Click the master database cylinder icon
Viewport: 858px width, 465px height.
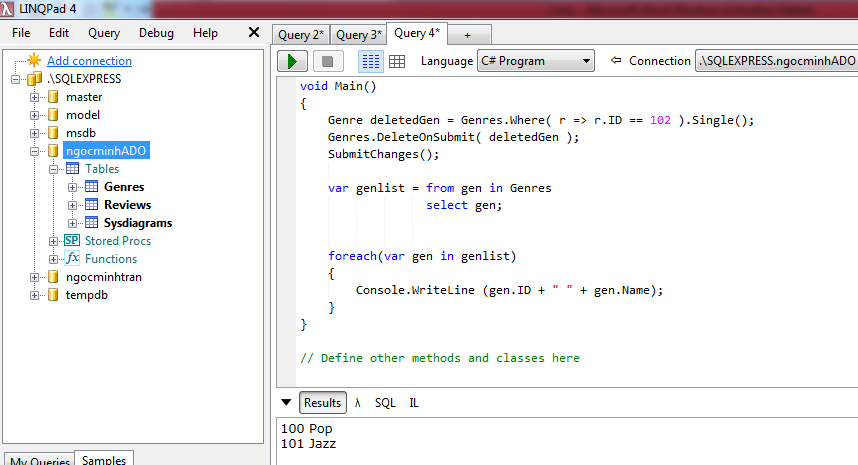[53, 97]
